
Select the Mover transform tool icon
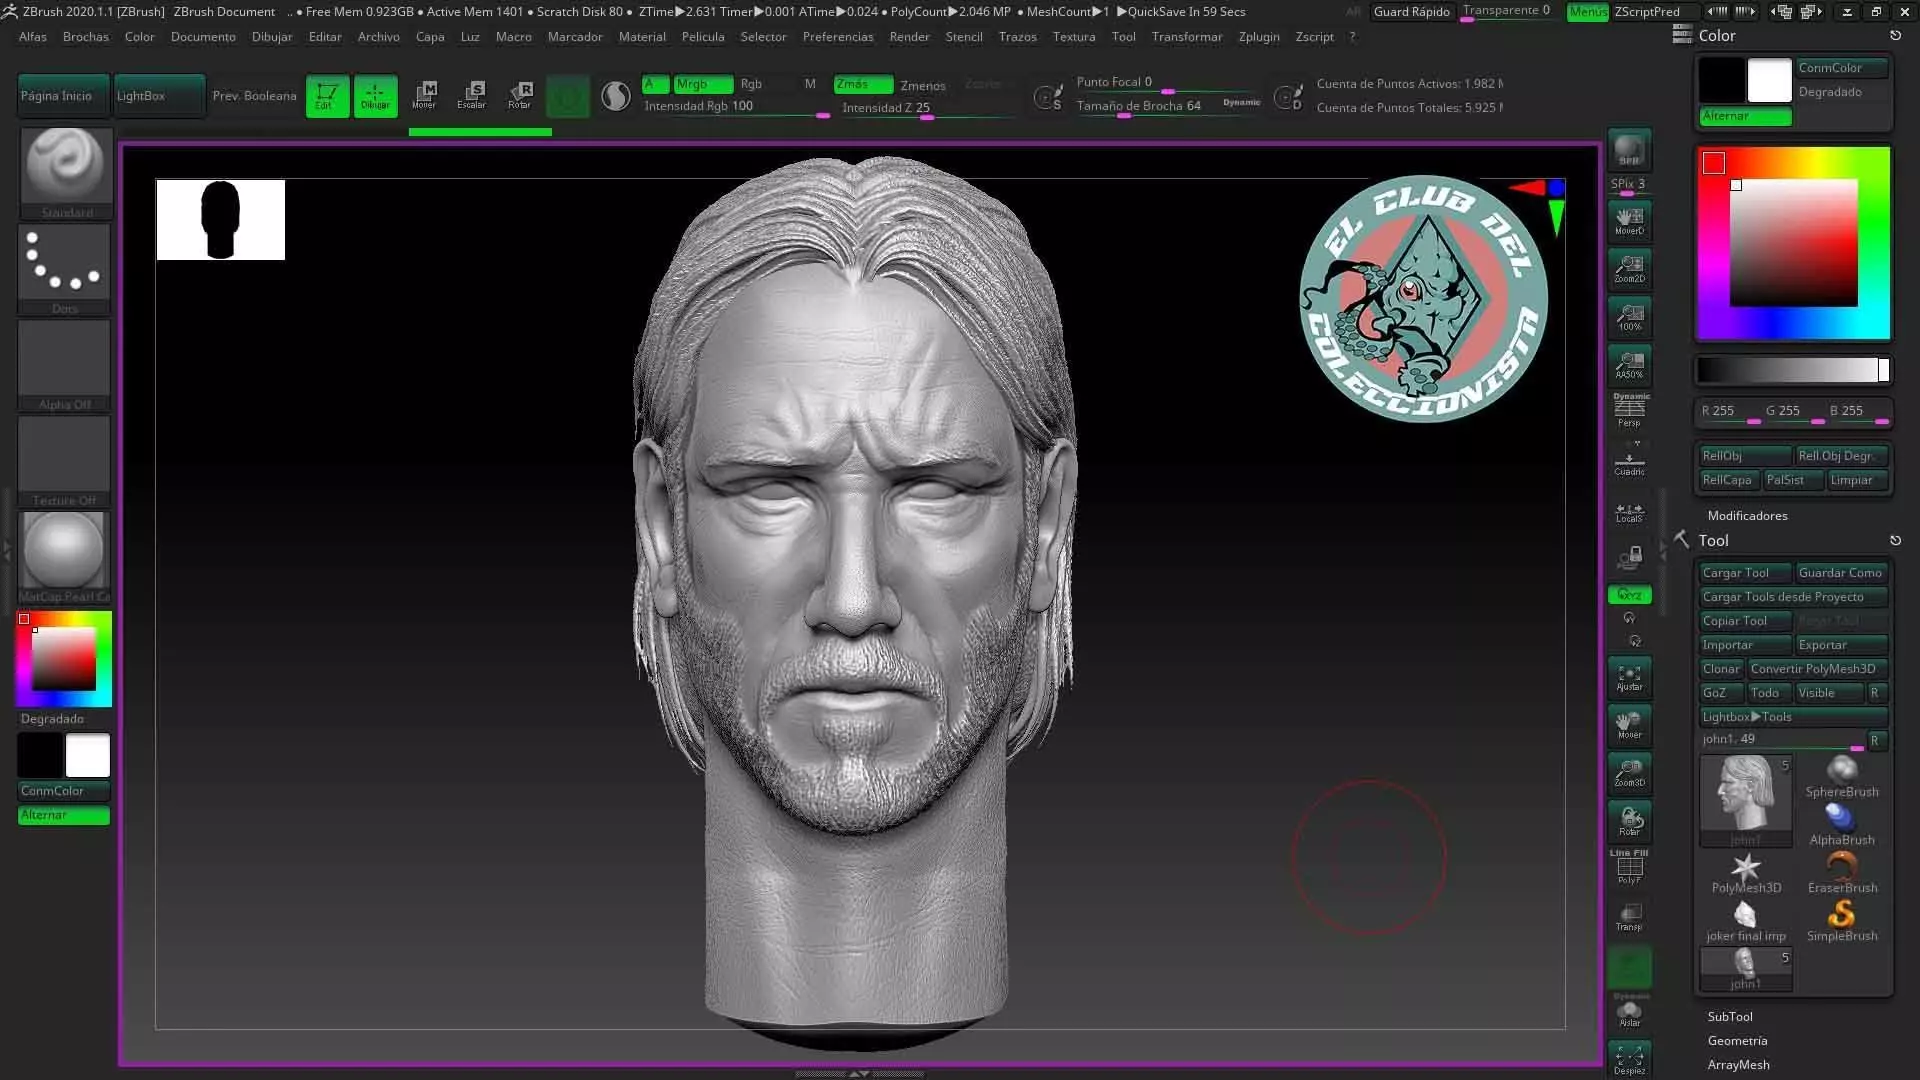(424, 95)
